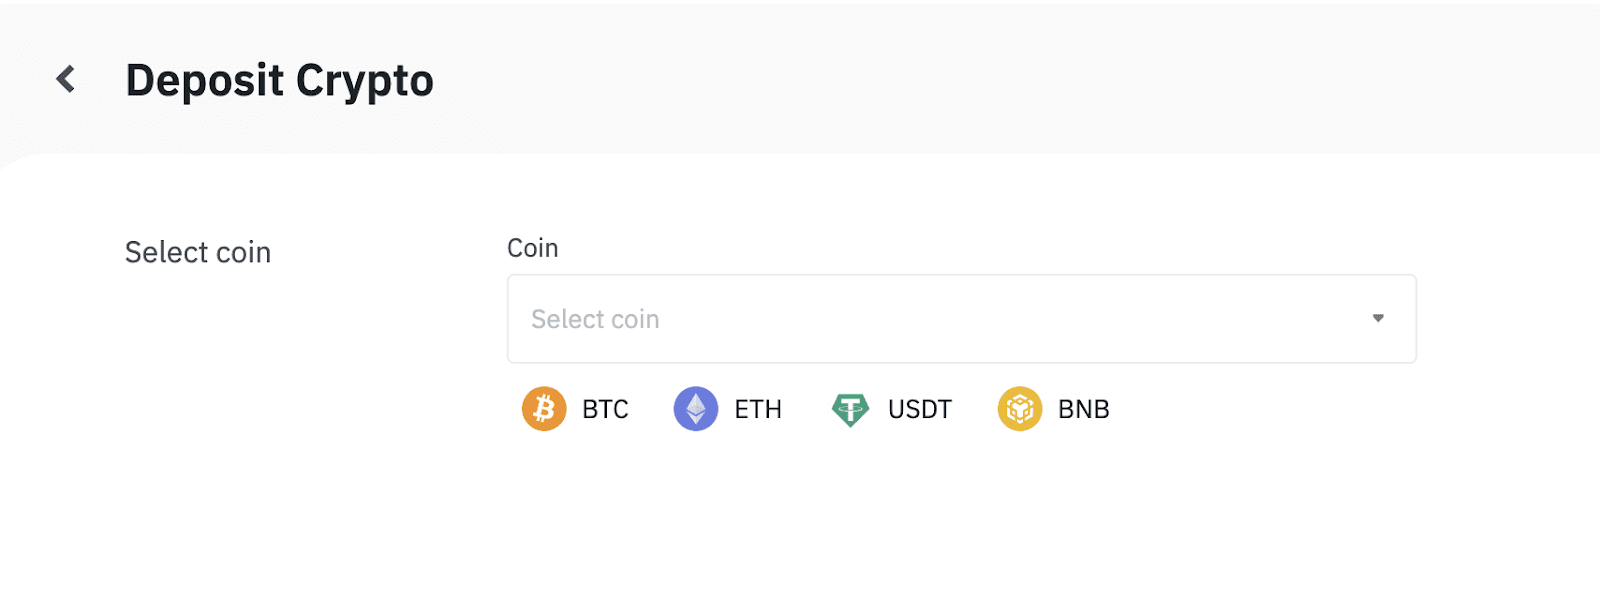The width and height of the screenshot is (1600, 600).
Task: Click the solid green rectangle block
Action: [1286, 425]
